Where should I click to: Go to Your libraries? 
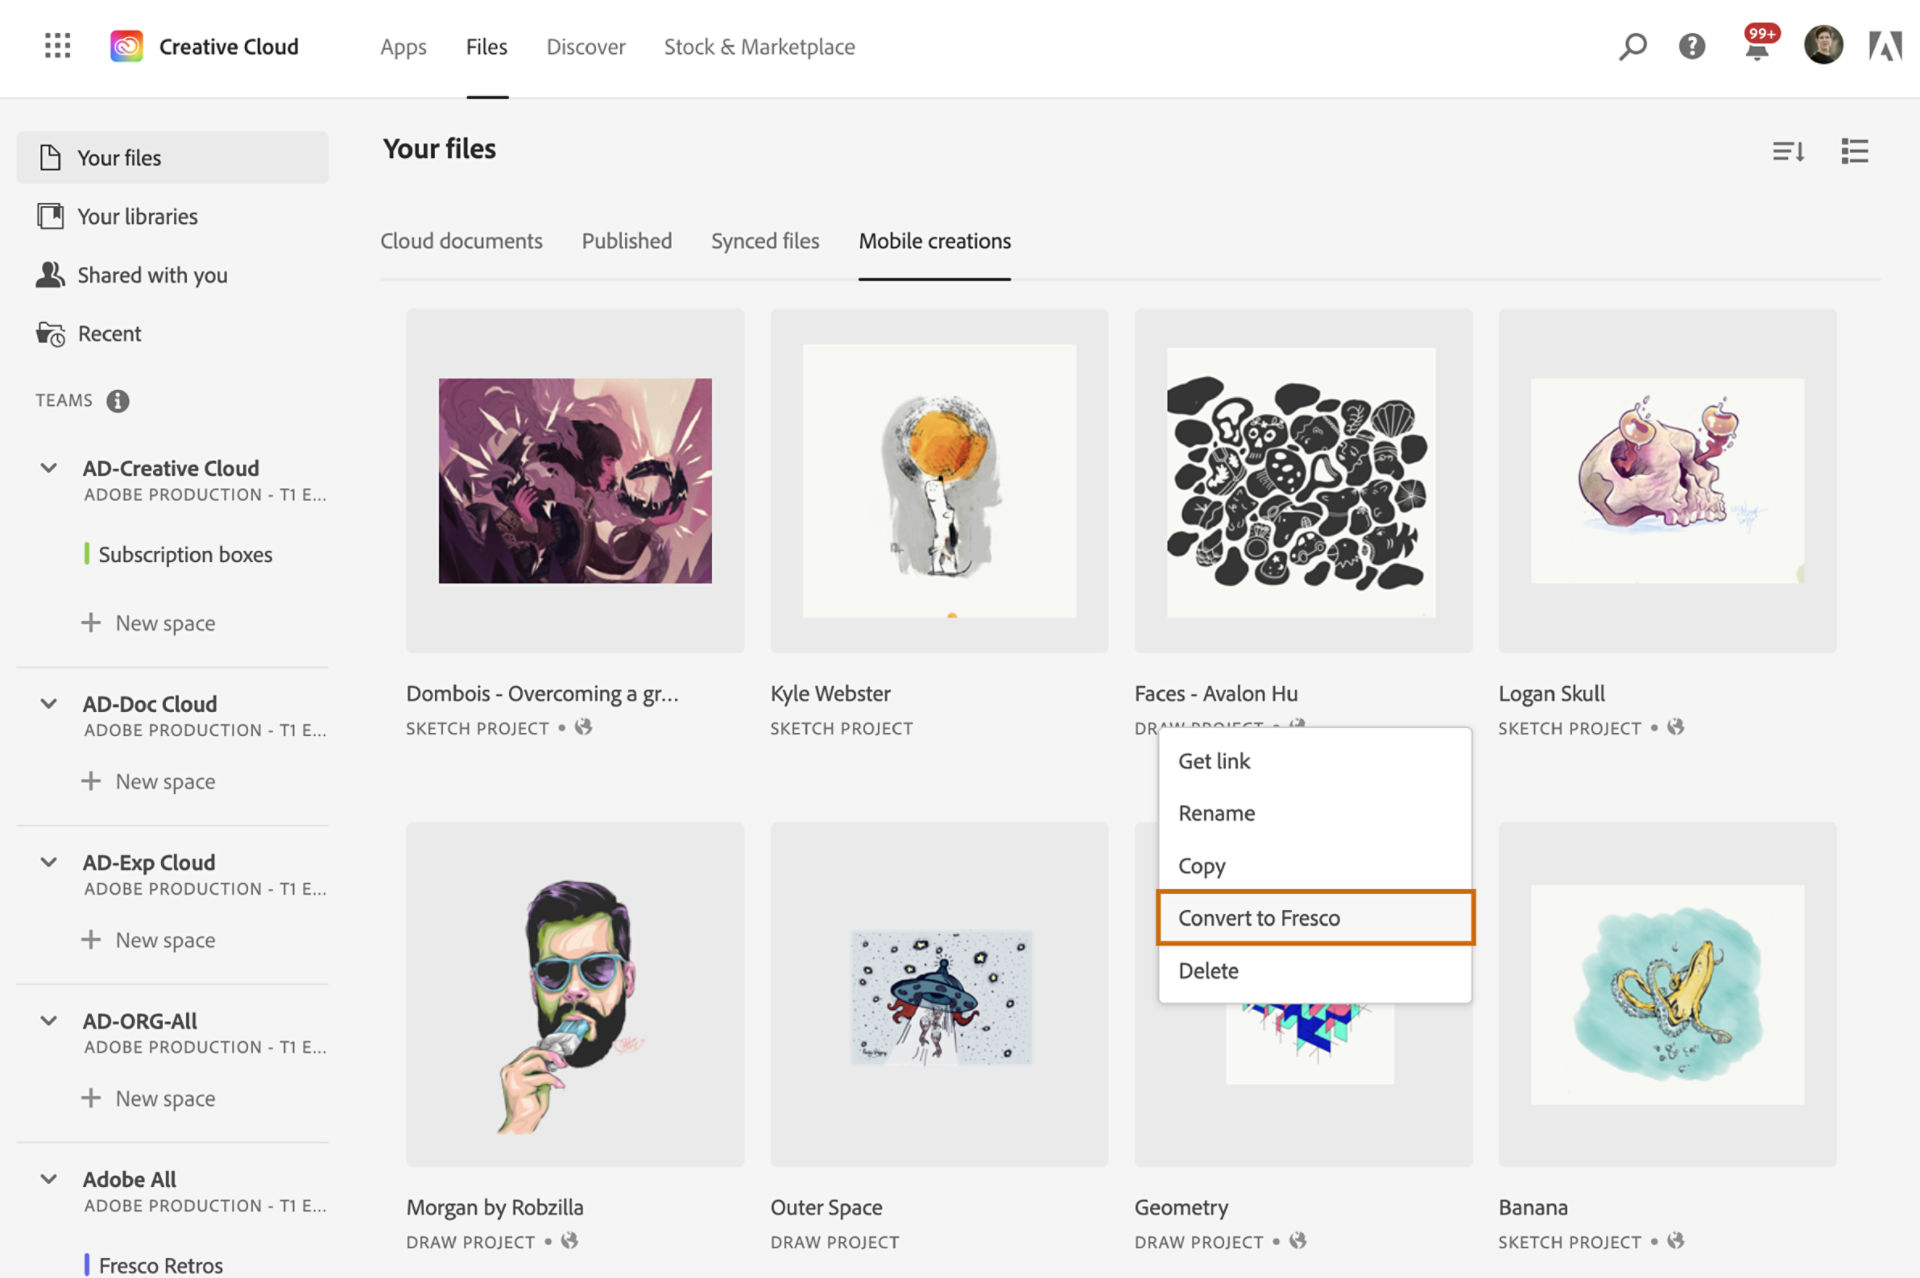click(x=137, y=216)
